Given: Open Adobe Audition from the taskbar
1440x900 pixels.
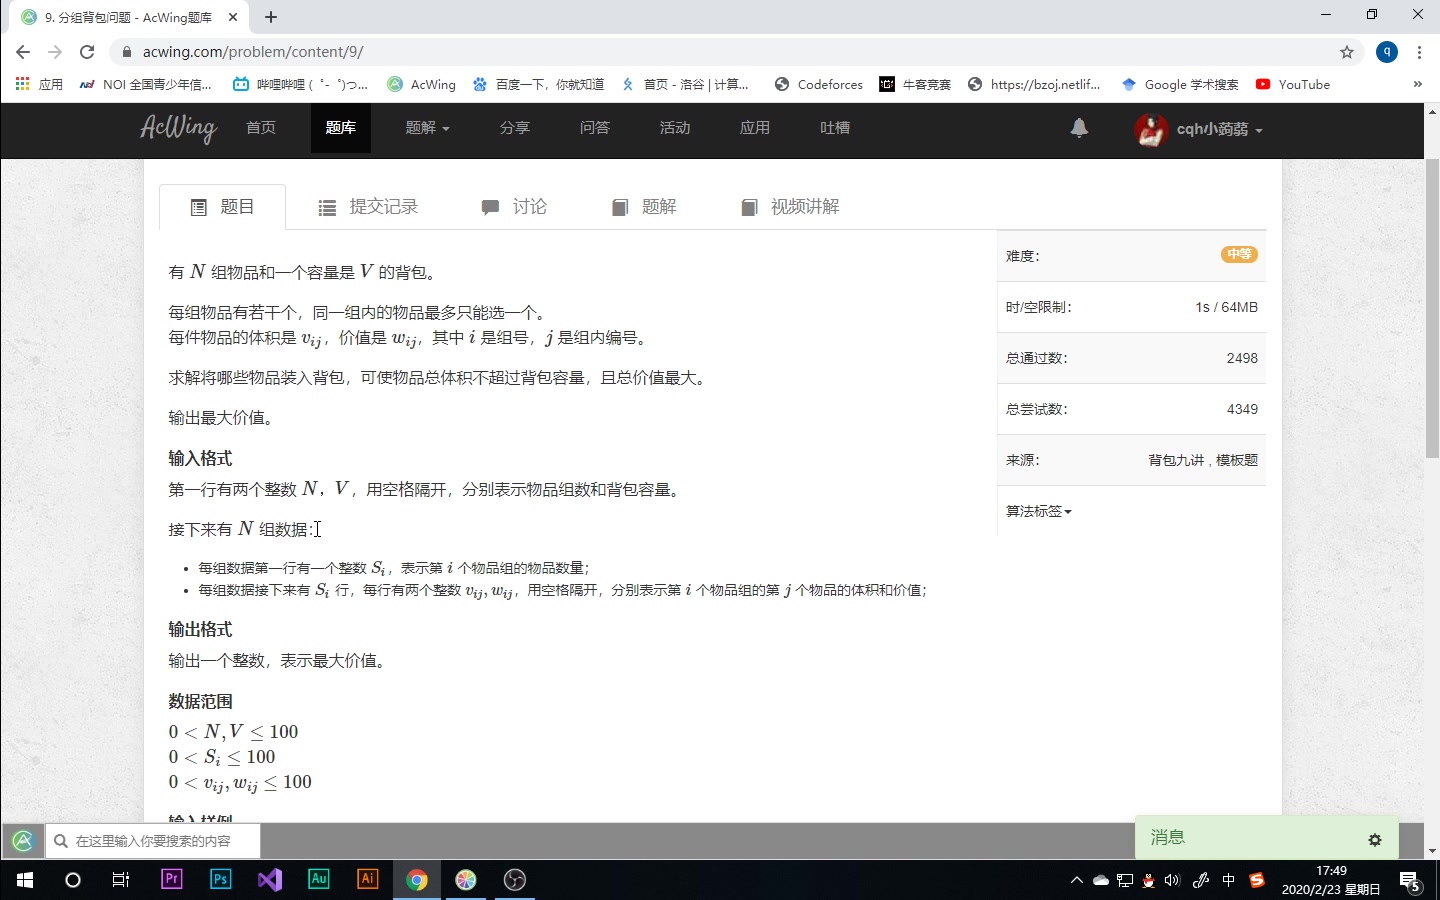Looking at the screenshot, I should tap(318, 879).
